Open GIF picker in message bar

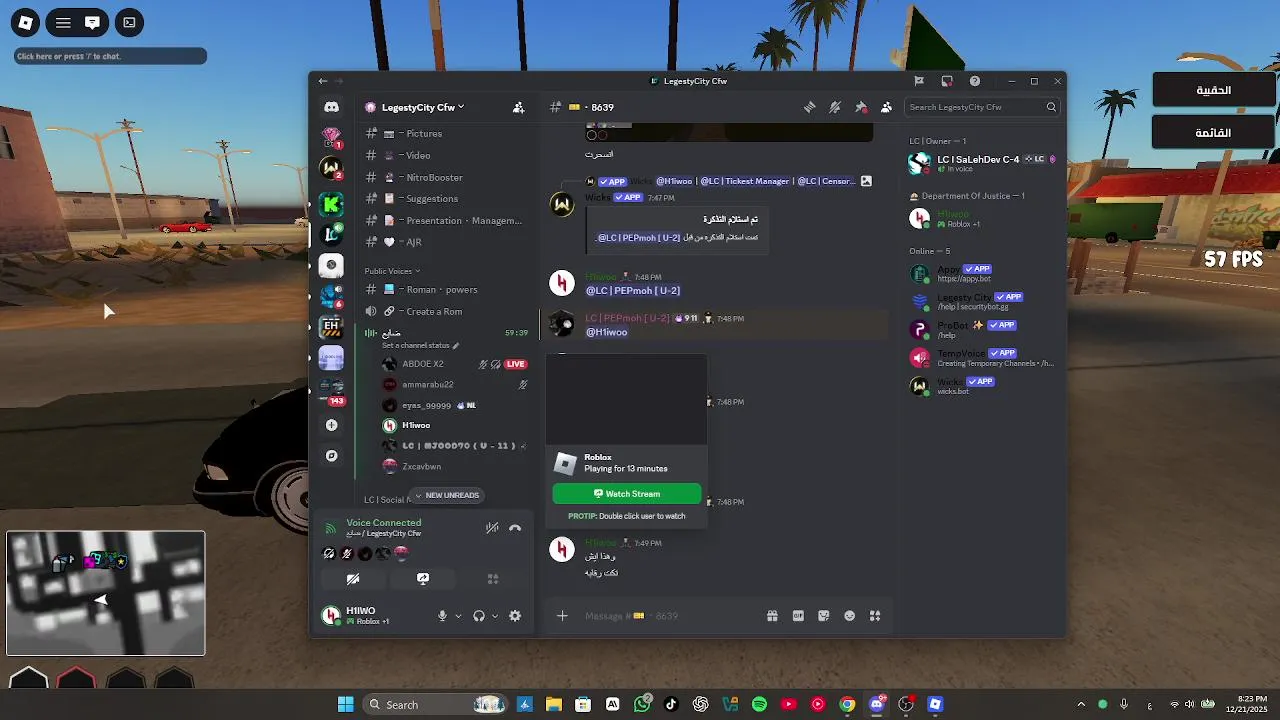coord(798,616)
